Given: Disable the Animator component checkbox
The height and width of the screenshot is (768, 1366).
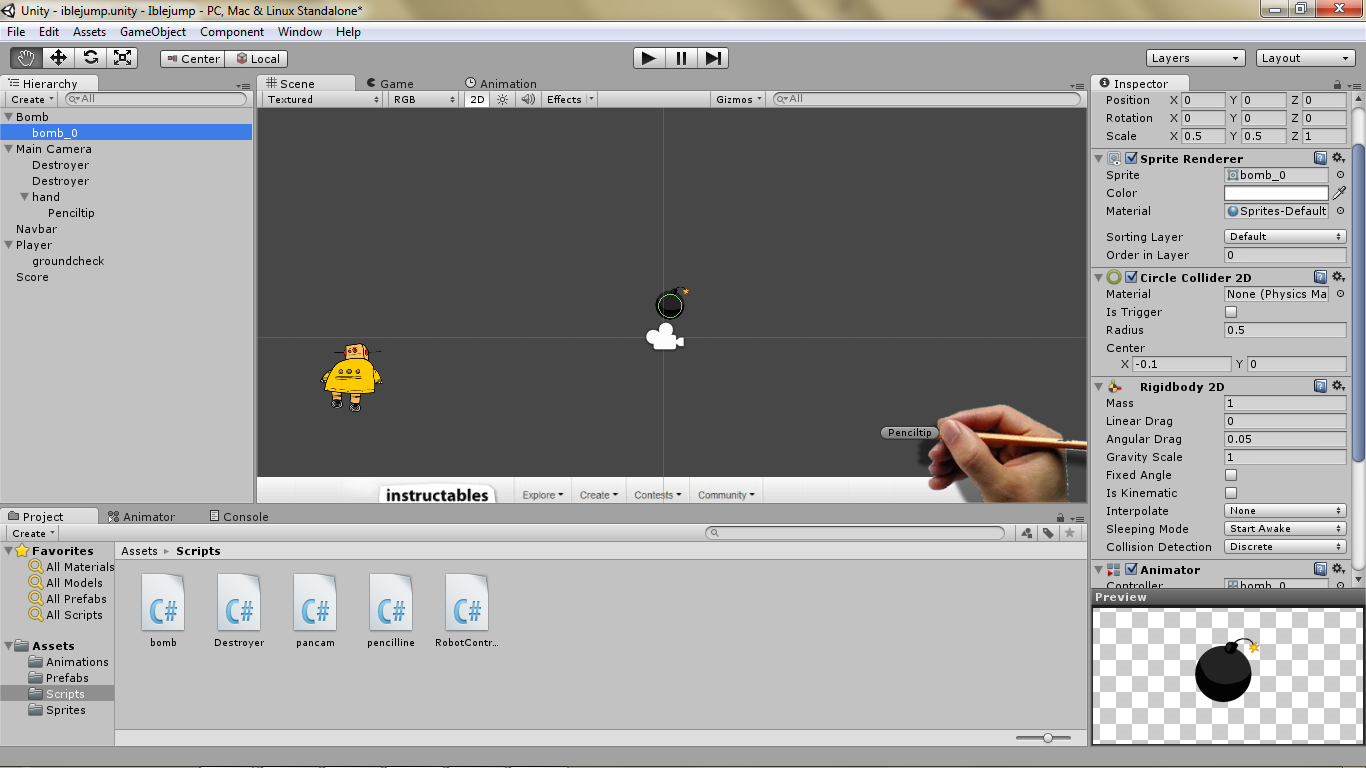Looking at the screenshot, I should click(1131, 569).
